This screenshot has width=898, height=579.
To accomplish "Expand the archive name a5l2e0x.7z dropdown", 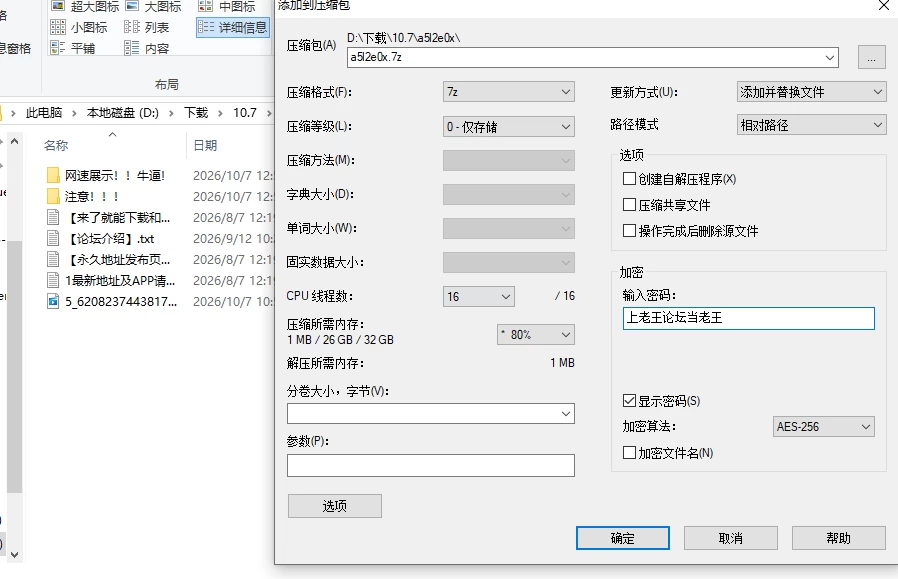I will coord(829,57).
